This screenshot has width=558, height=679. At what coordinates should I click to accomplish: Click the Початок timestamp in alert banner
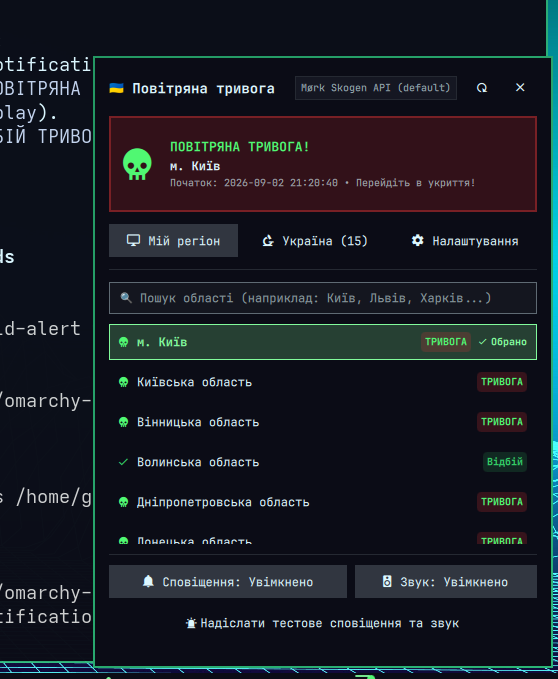(x=254, y=183)
